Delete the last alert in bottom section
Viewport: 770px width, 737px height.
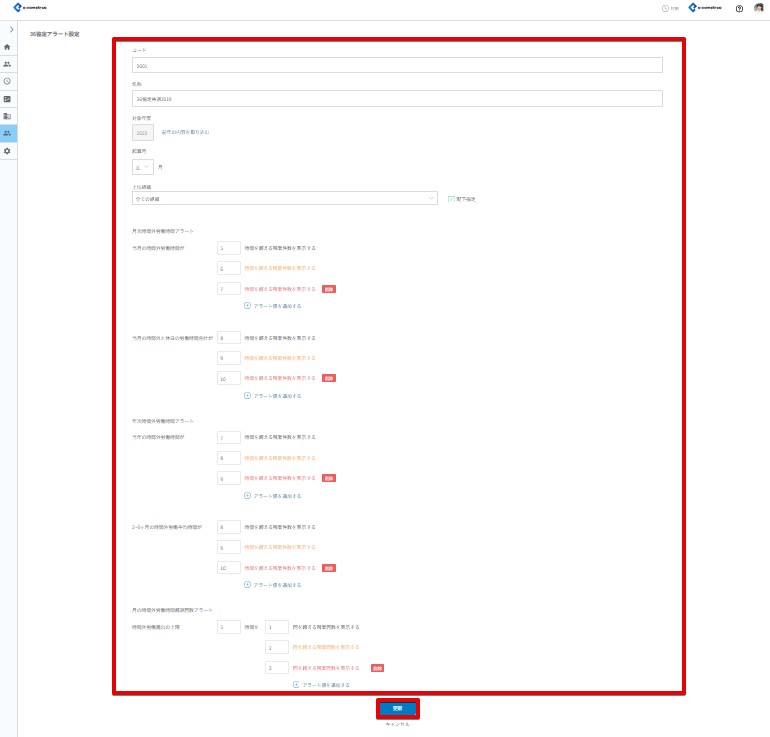coord(377,667)
